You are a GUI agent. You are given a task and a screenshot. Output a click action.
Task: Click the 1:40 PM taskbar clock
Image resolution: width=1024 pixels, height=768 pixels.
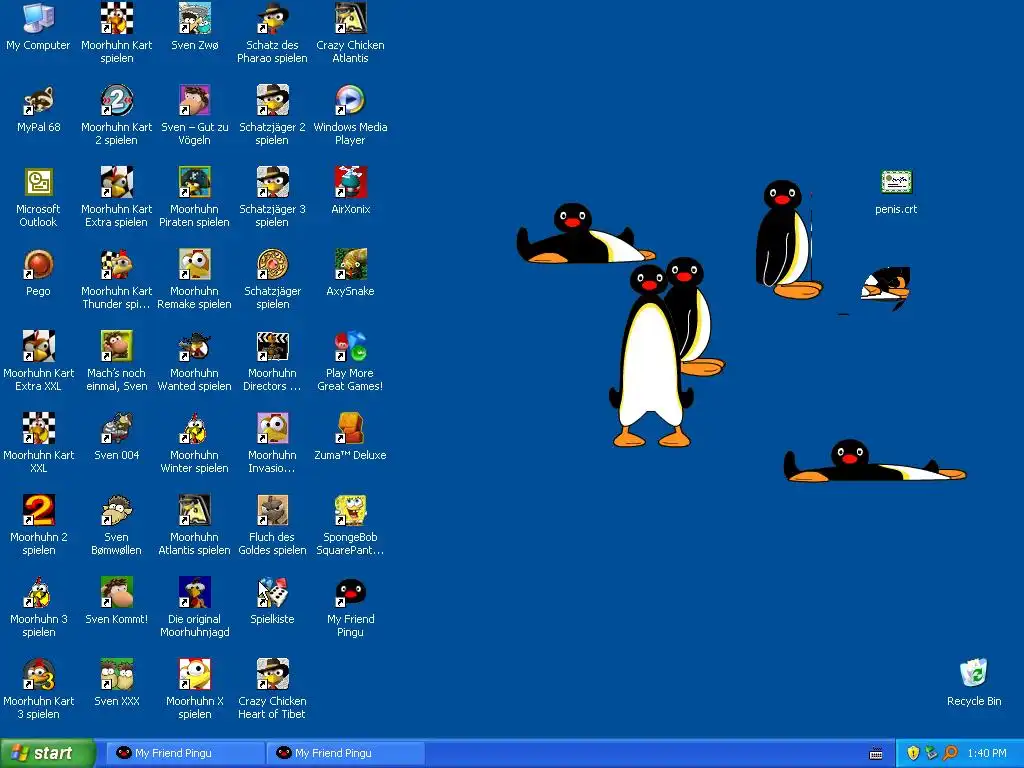[987, 753]
